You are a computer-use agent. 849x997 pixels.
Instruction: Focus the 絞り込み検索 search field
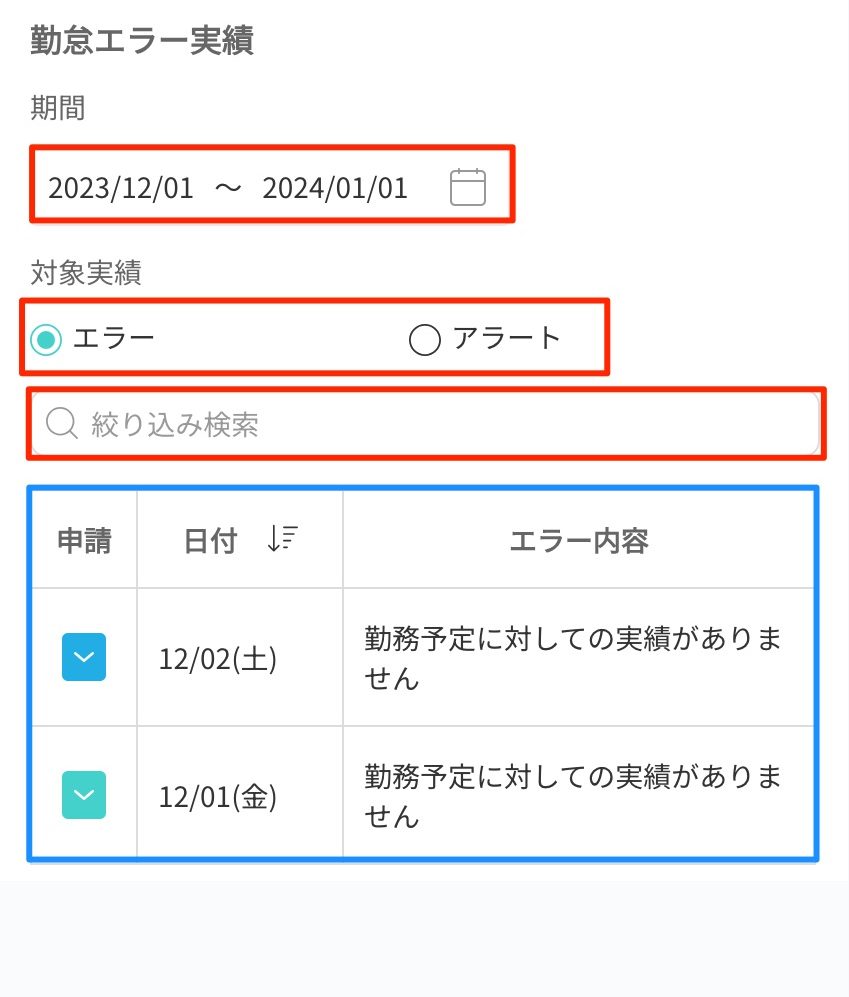(x=450, y=425)
